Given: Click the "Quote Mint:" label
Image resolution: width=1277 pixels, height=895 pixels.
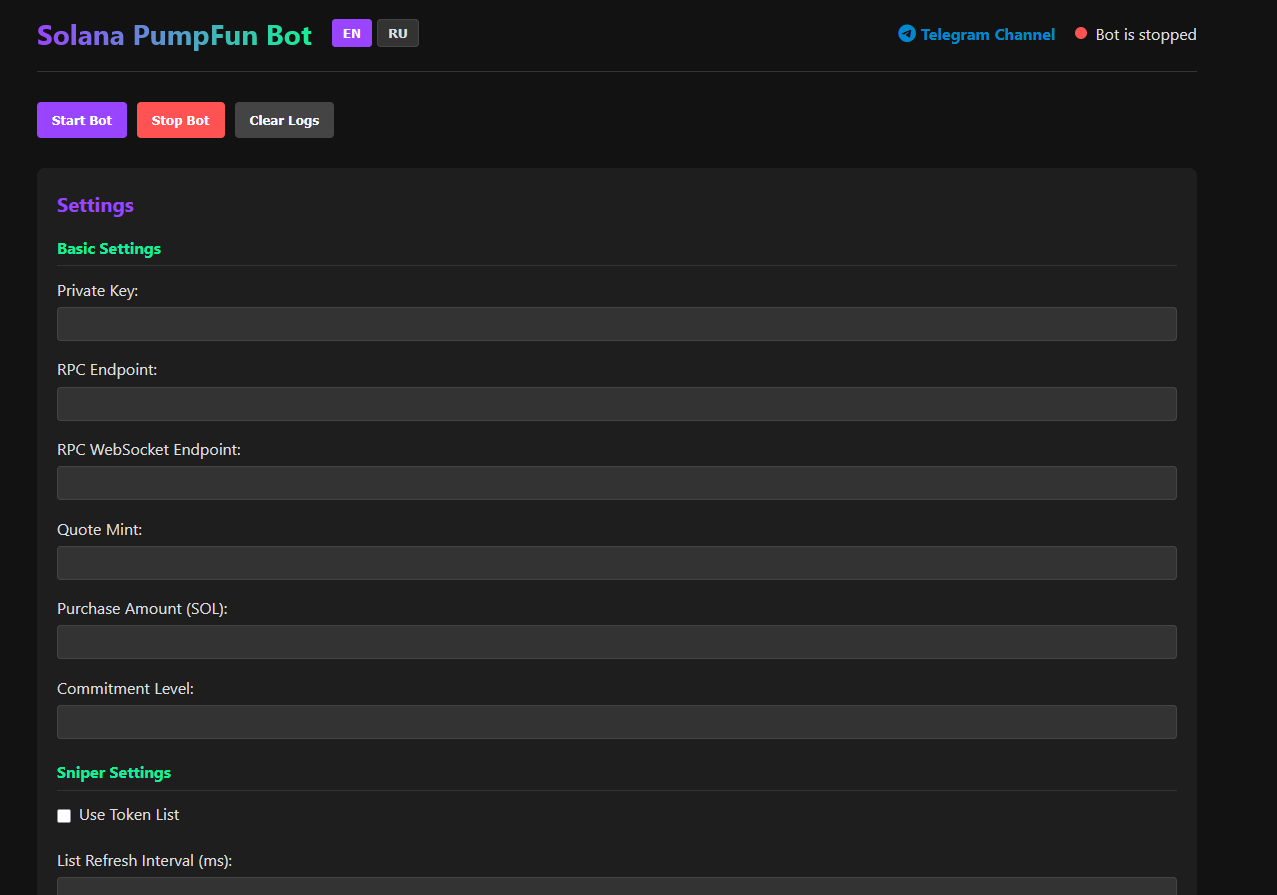Looking at the screenshot, I should pos(100,530).
